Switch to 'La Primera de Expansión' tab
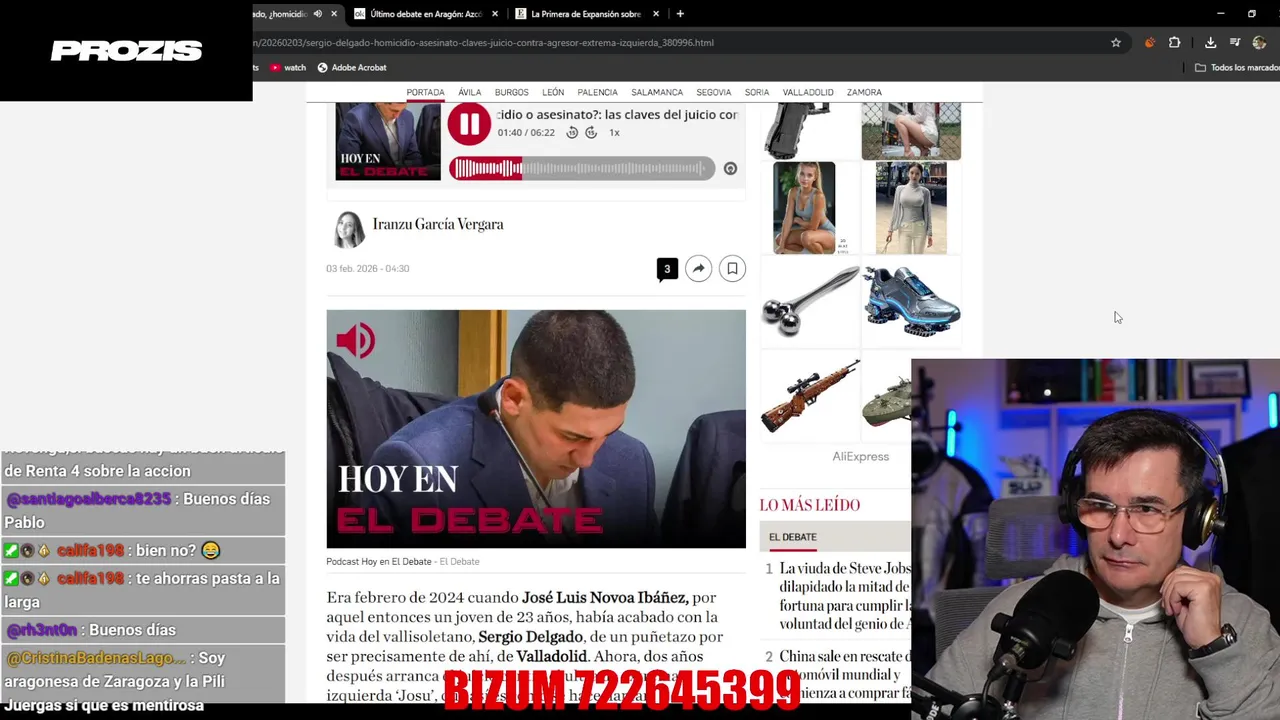The image size is (1280, 720). click(586, 14)
